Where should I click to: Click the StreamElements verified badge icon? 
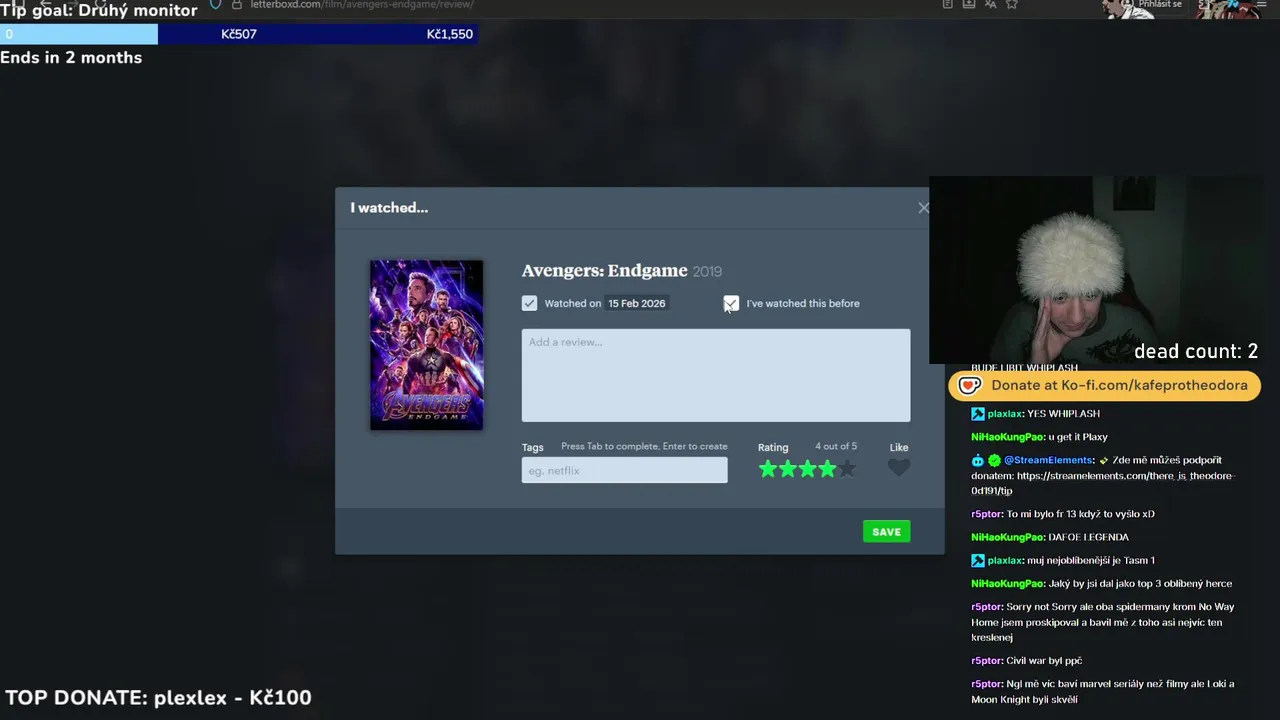[x=994, y=461]
